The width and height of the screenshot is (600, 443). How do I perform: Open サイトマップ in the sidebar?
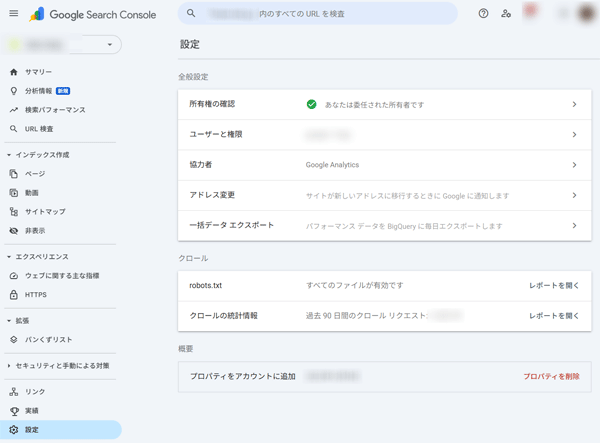click(44, 212)
